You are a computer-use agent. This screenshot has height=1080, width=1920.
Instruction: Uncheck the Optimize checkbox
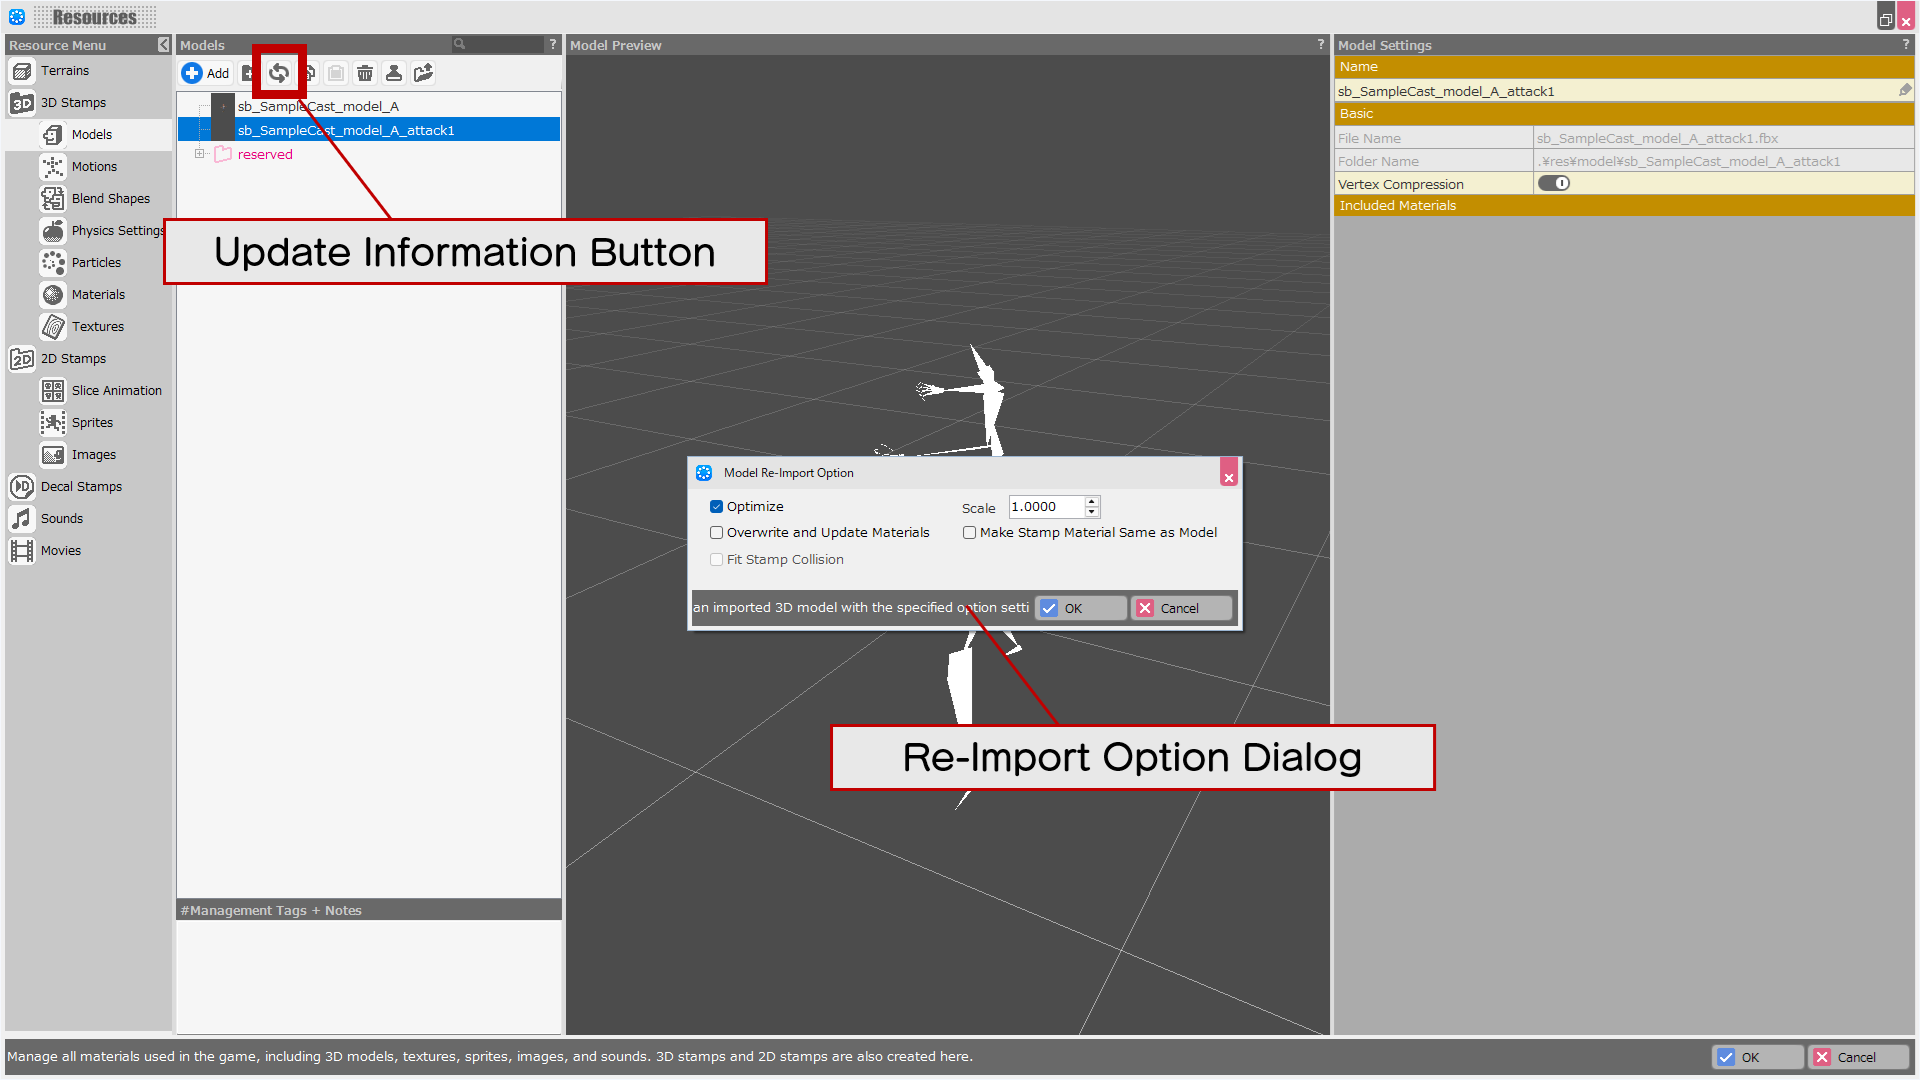click(716, 507)
